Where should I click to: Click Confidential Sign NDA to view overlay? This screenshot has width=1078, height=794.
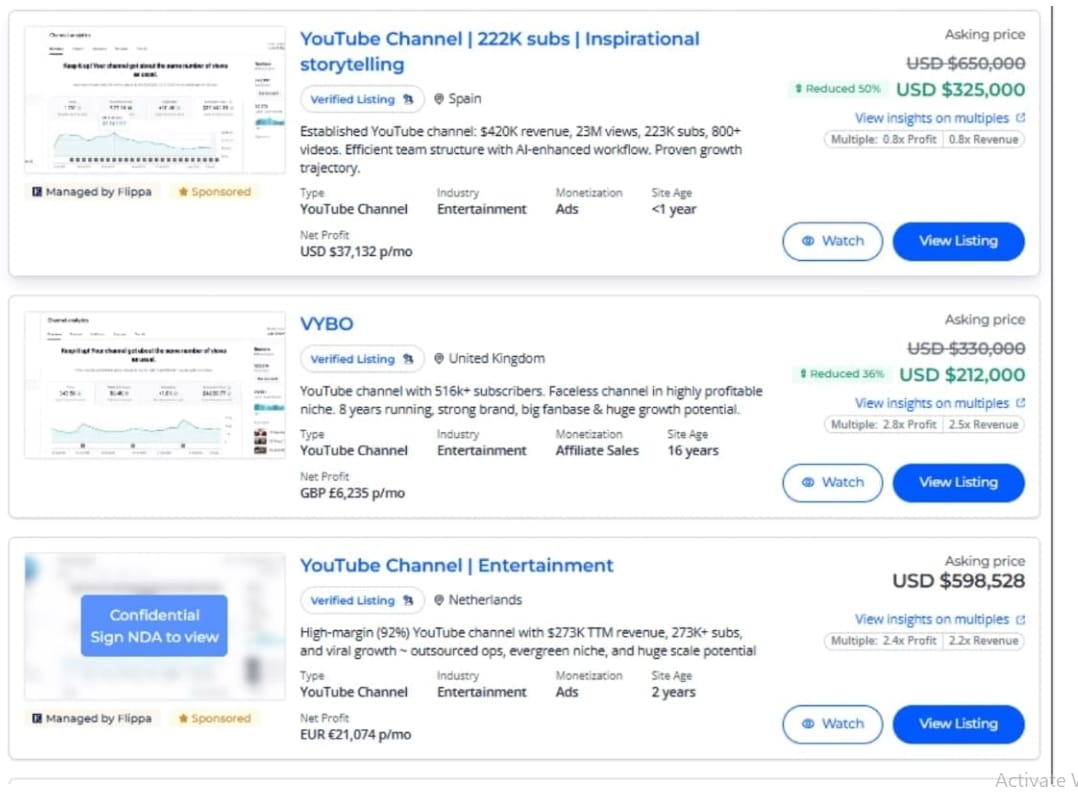(154, 626)
